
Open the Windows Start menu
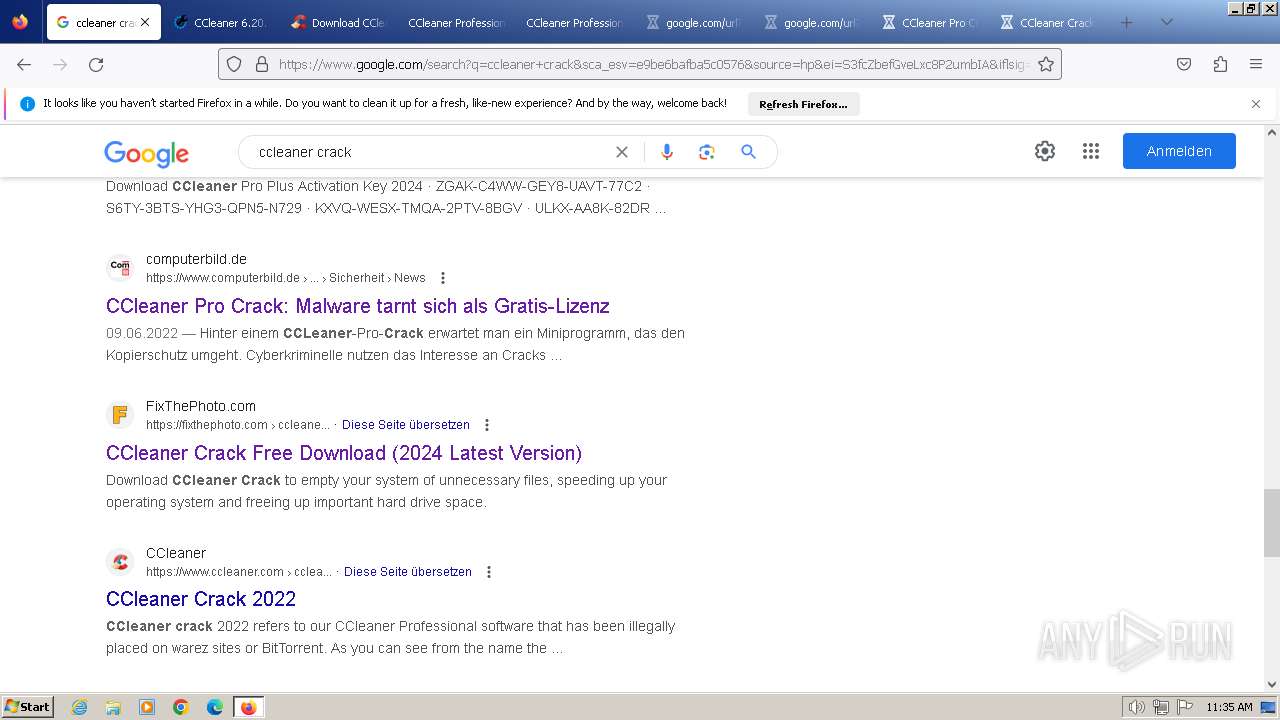click(x=28, y=707)
